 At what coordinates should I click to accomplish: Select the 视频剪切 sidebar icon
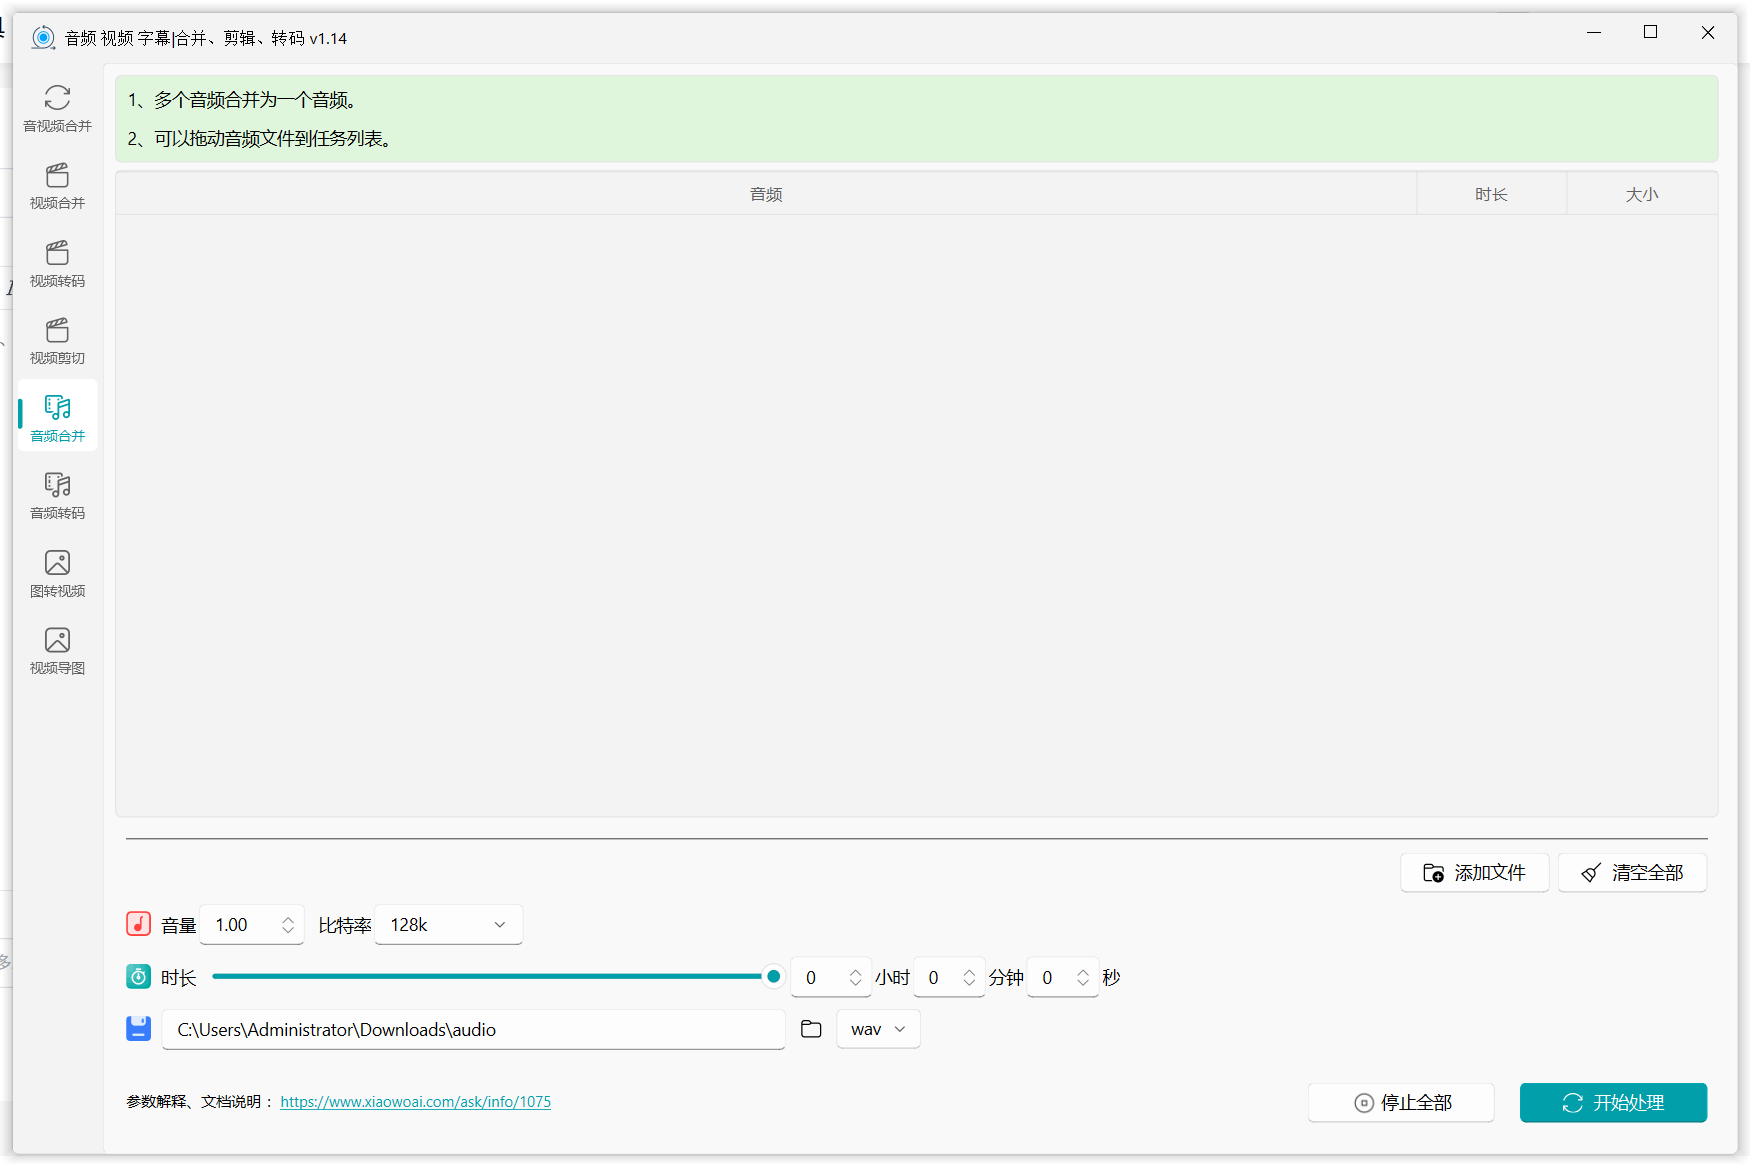(57, 341)
